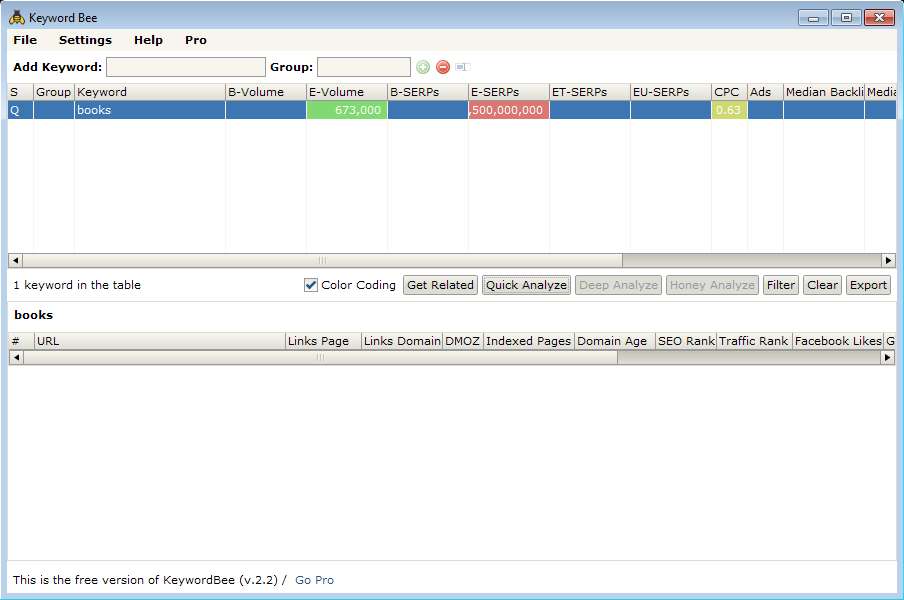Viewport: 904px width, 600px height.
Task: Click the Go Pro link
Action: [x=314, y=580]
